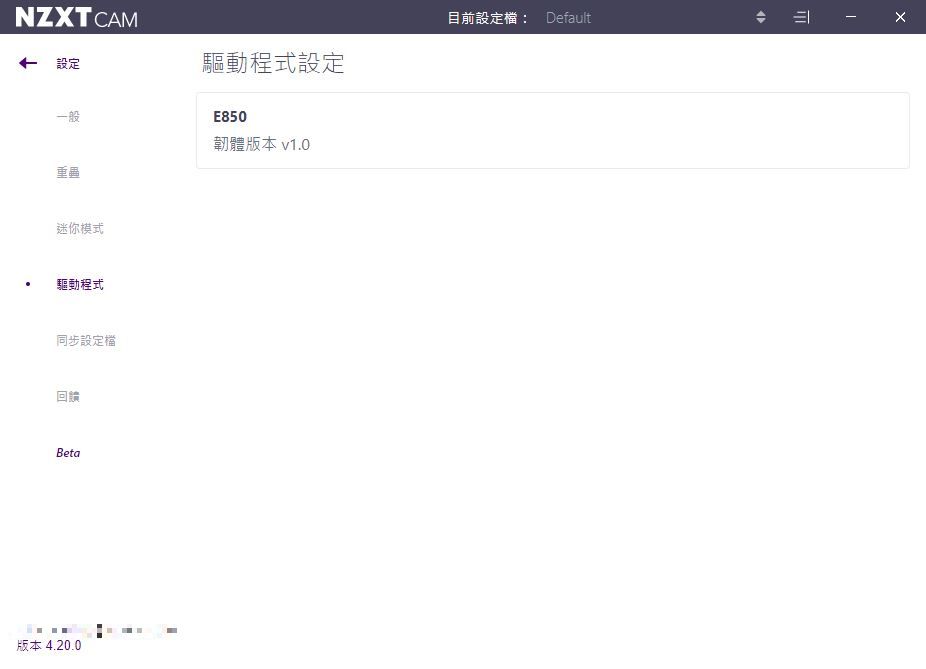Image resolution: width=926 pixels, height=669 pixels.
Task: Click the NZXT CAM logo
Action: tap(77, 18)
